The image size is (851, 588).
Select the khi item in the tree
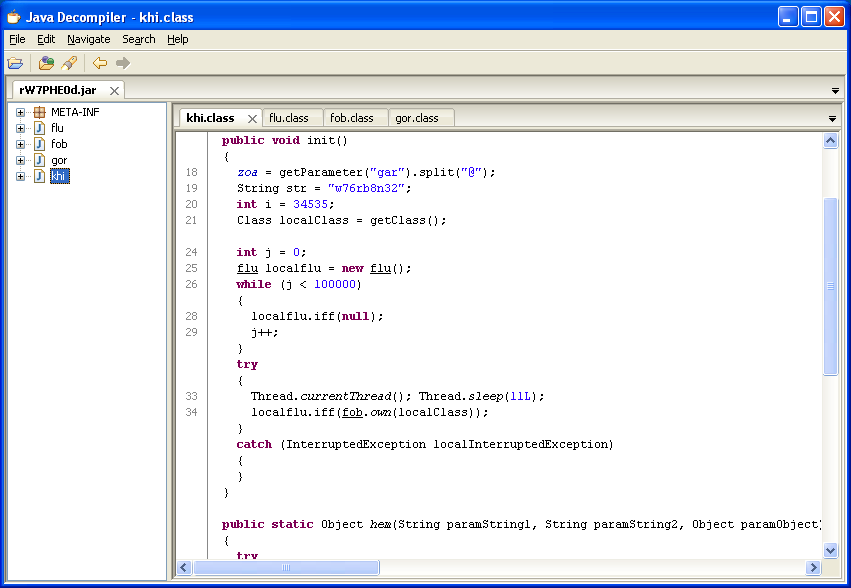pos(60,176)
